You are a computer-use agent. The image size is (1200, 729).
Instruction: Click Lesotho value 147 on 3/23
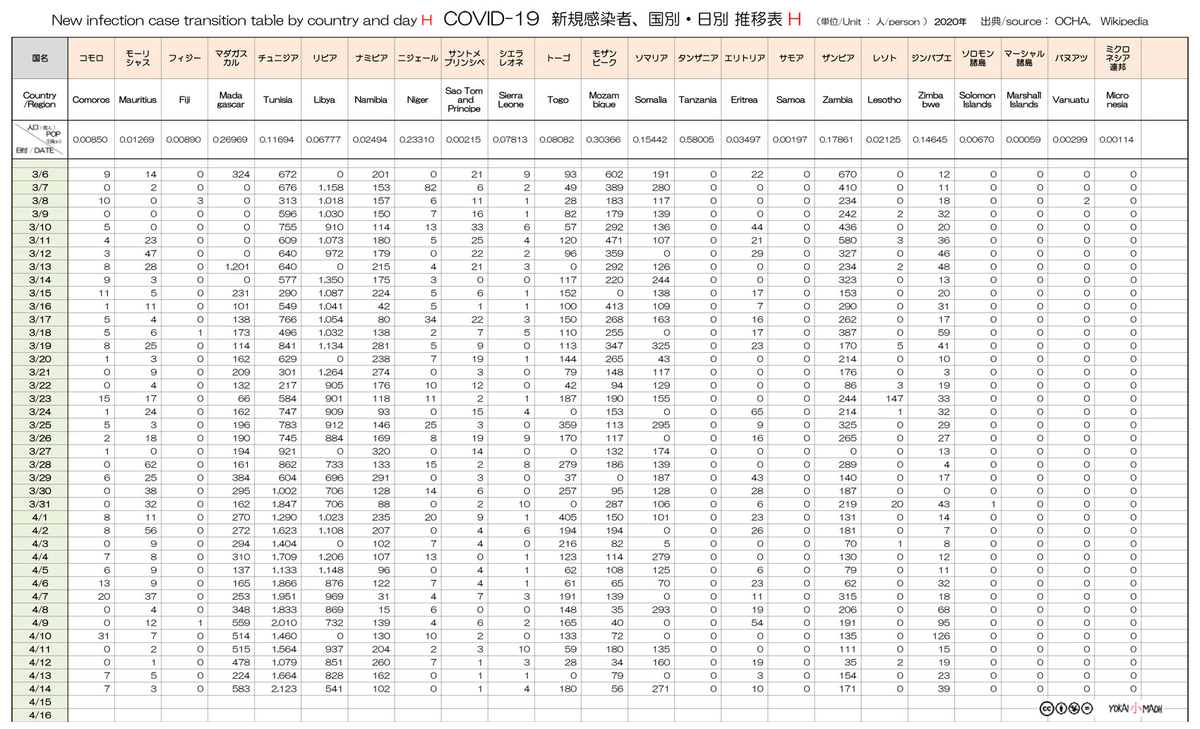point(894,397)
